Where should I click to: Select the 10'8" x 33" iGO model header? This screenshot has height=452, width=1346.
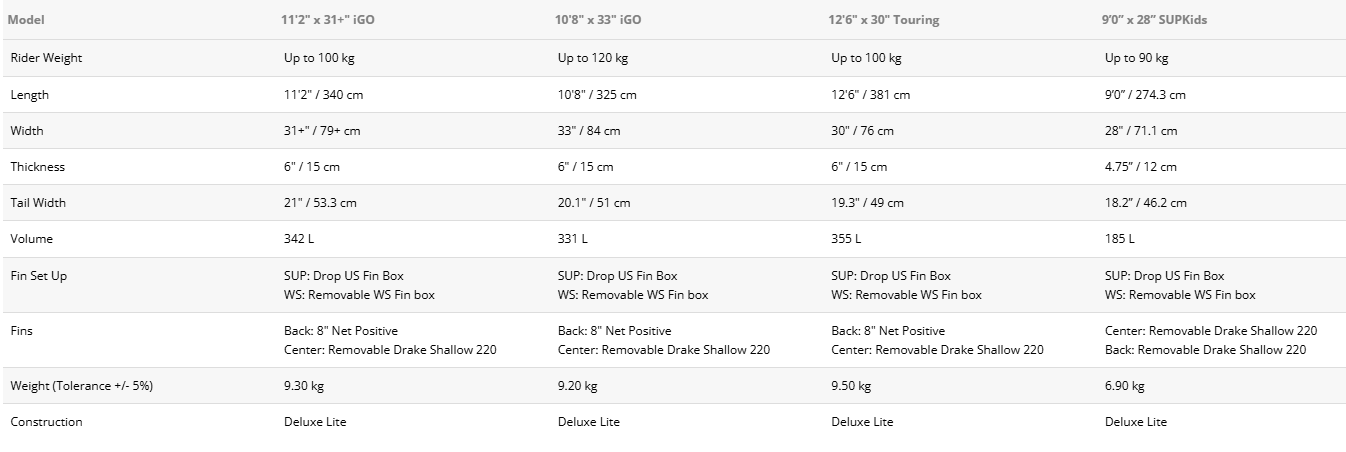599,20
